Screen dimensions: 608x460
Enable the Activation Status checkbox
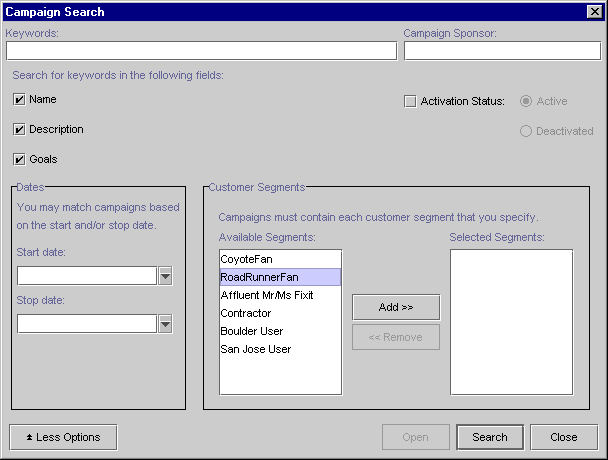coord(410,102)
